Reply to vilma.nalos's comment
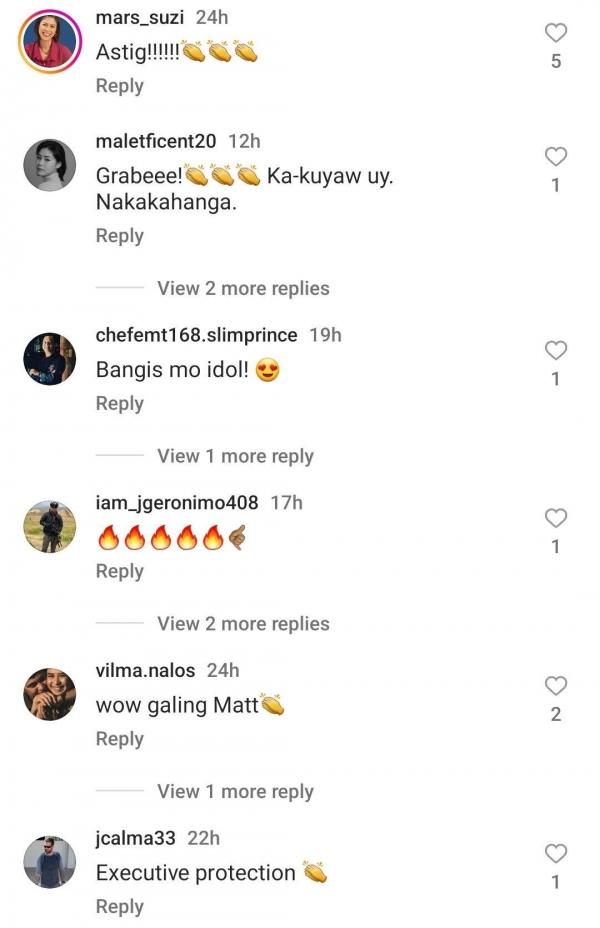Image resolution: width=600 pixels, height=928 pixels. tap(119, 738)
